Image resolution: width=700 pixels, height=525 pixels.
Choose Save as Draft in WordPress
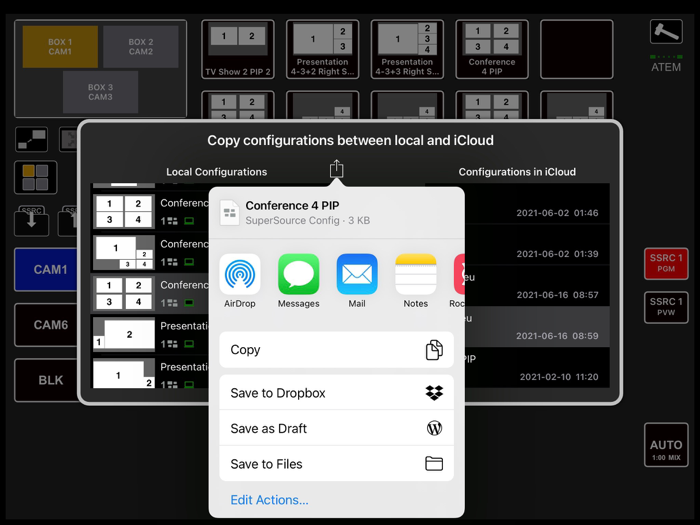click(x=337, y=428)
